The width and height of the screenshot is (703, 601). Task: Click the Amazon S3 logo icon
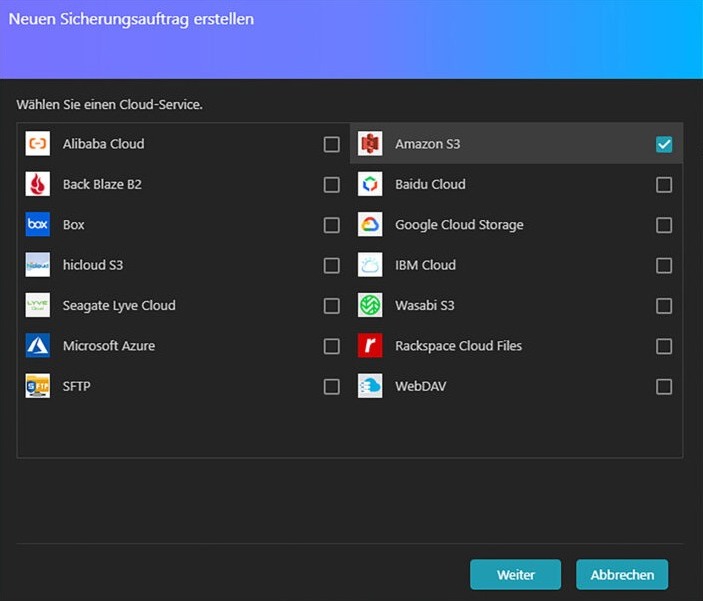click(370, 144)
